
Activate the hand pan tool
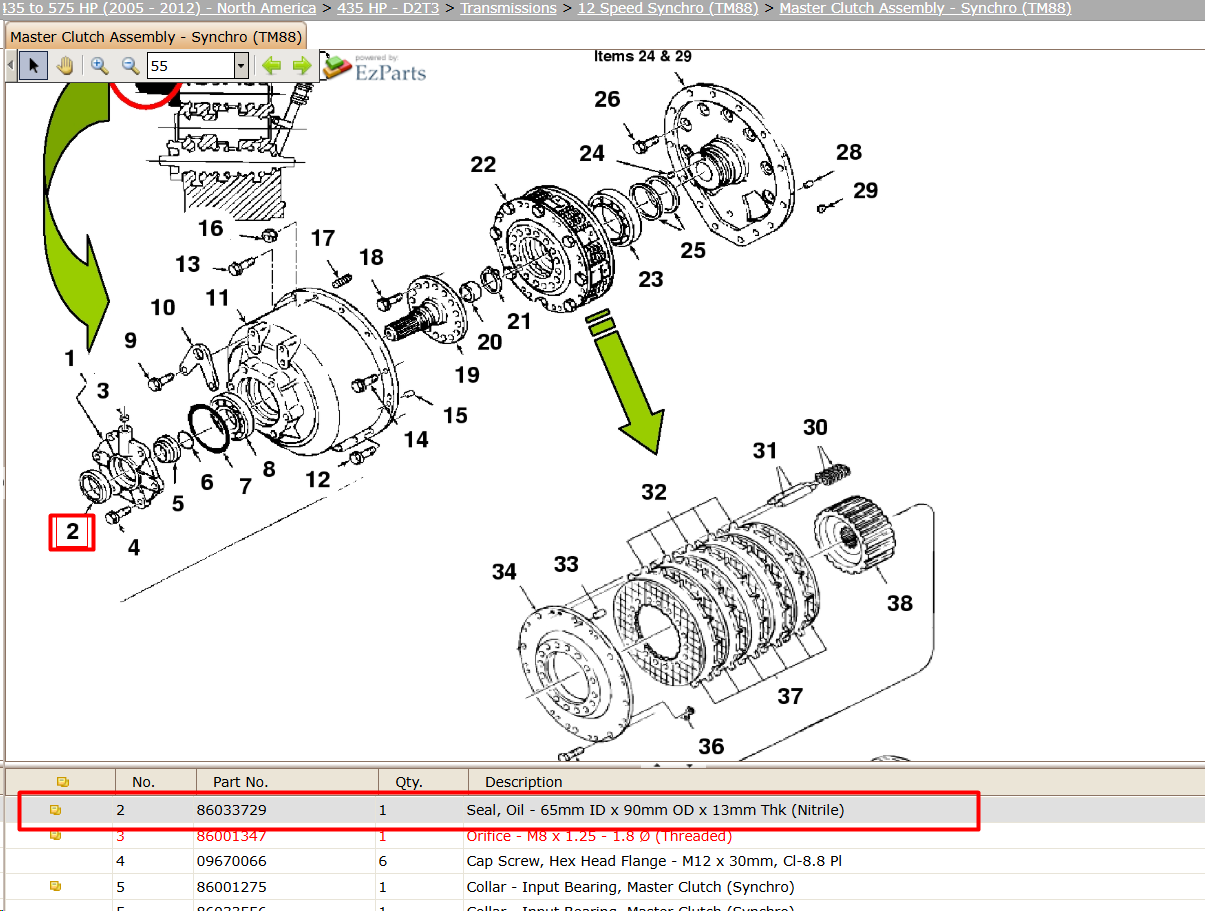pyautogui.click(x=65, y=66)
